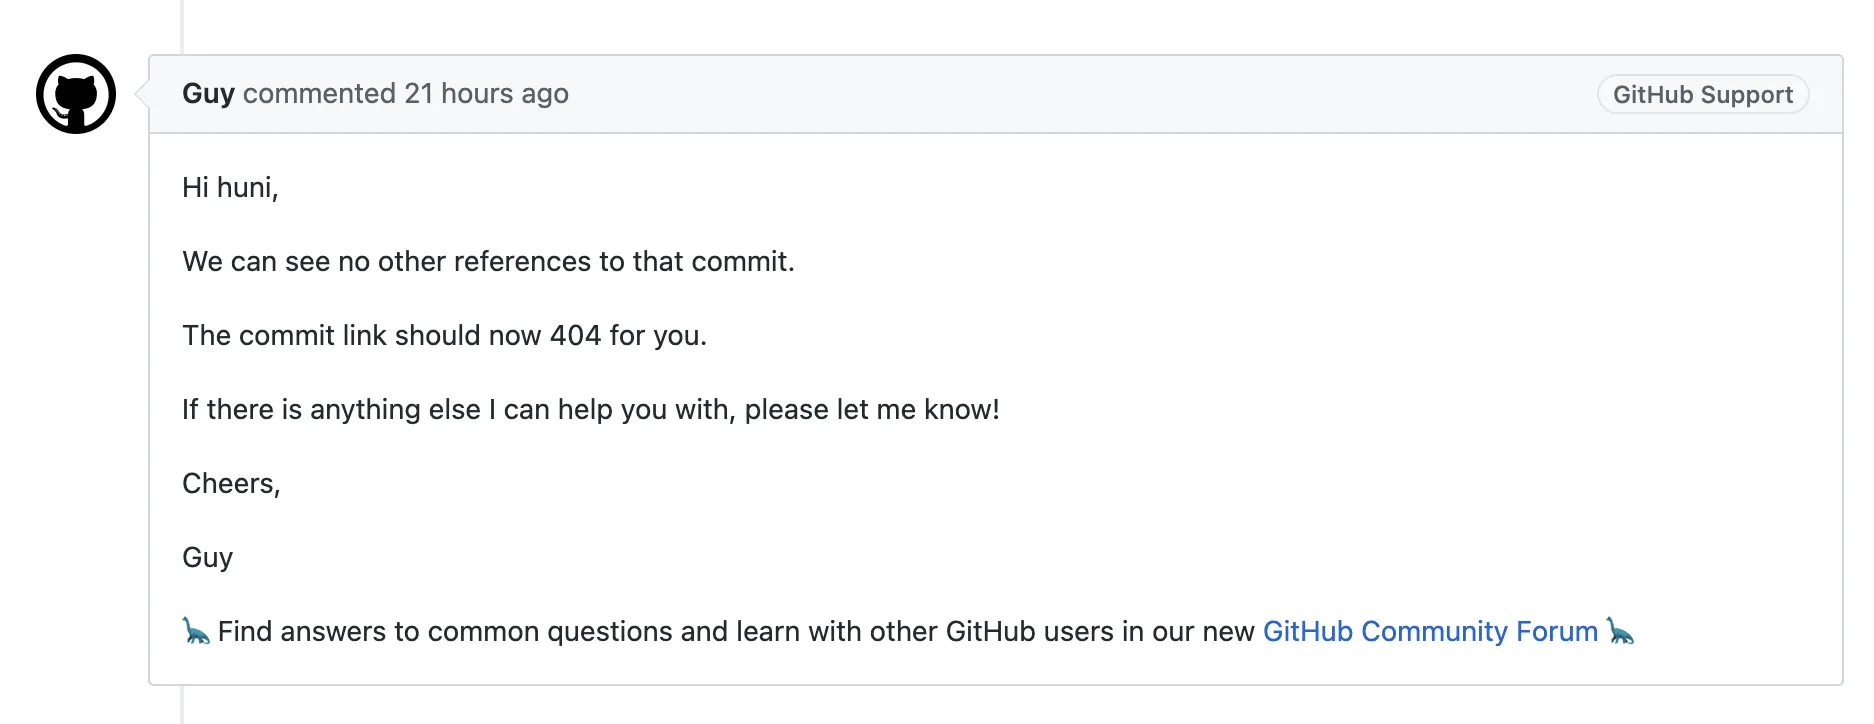Click the "Hi huni," greeting line
This screenshot has height=724, width=1874.
coord(230,187)
